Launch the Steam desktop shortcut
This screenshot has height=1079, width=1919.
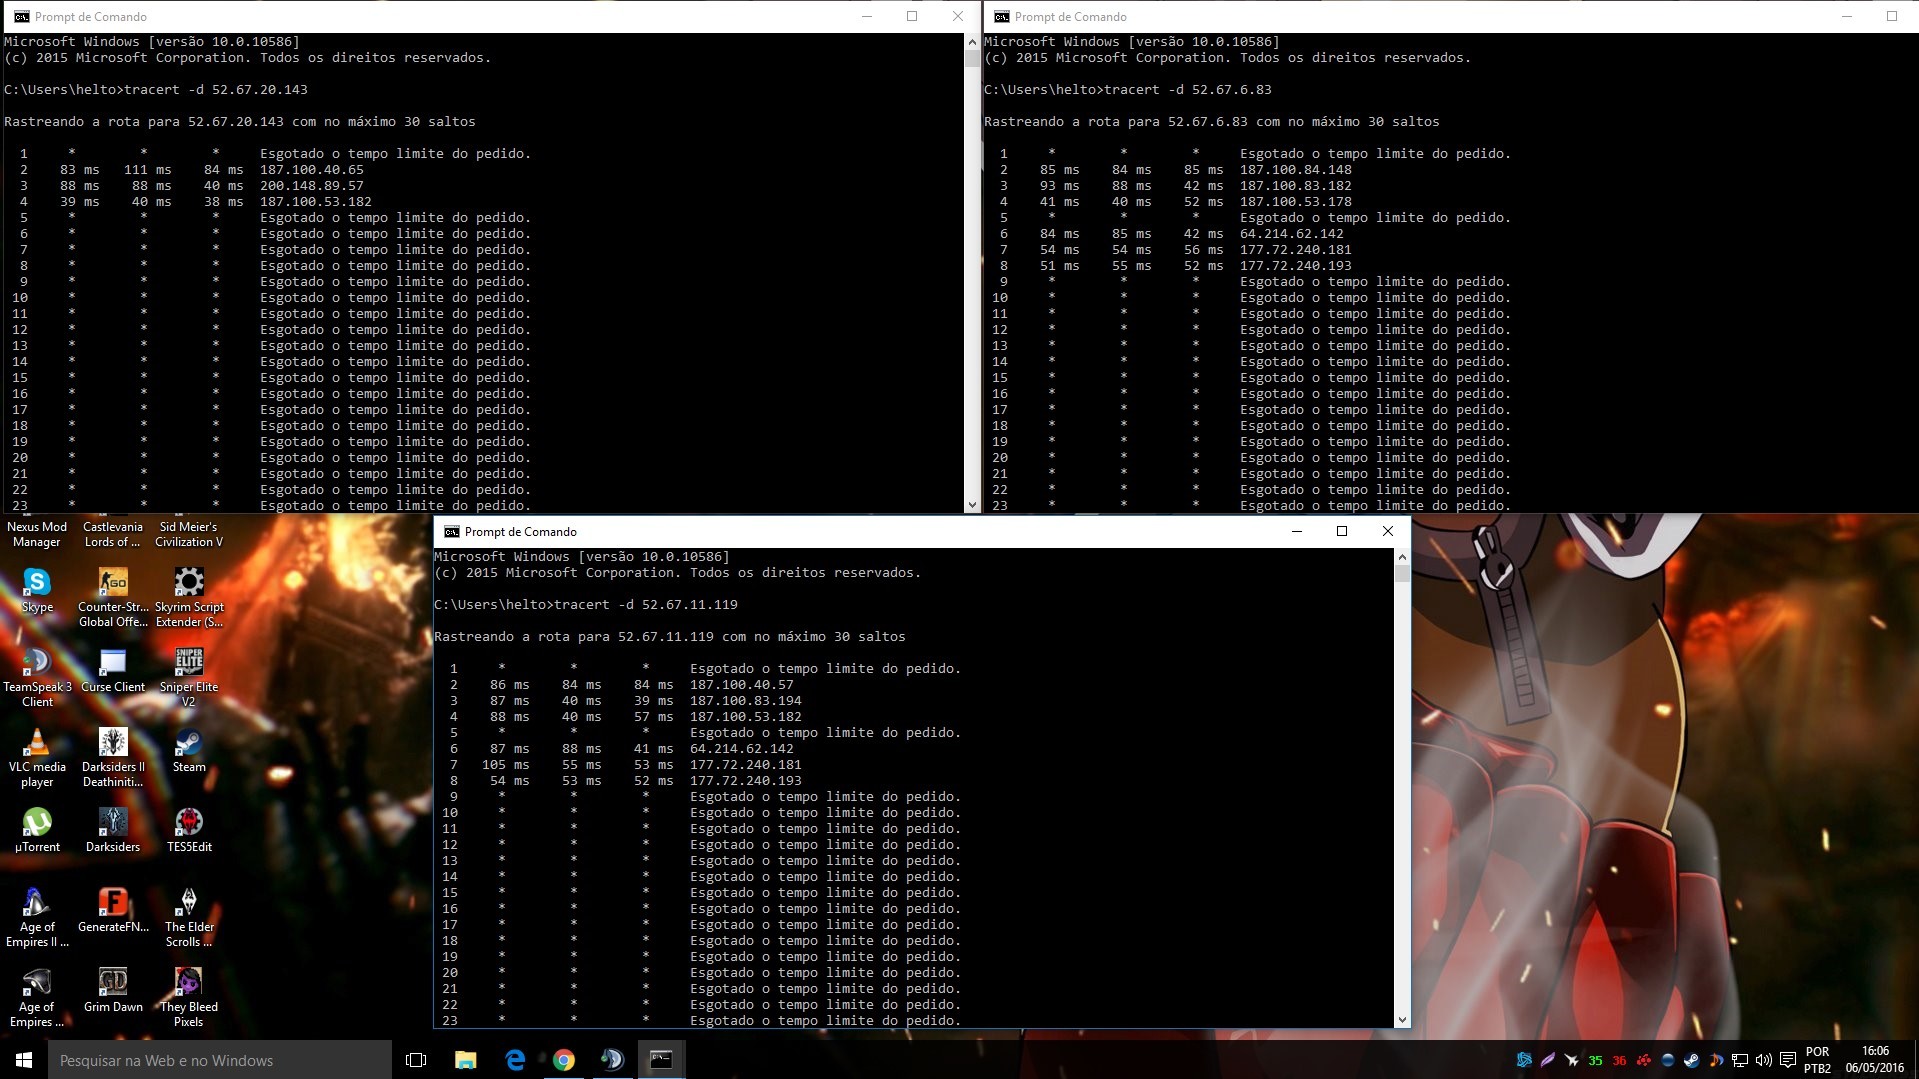189,745
